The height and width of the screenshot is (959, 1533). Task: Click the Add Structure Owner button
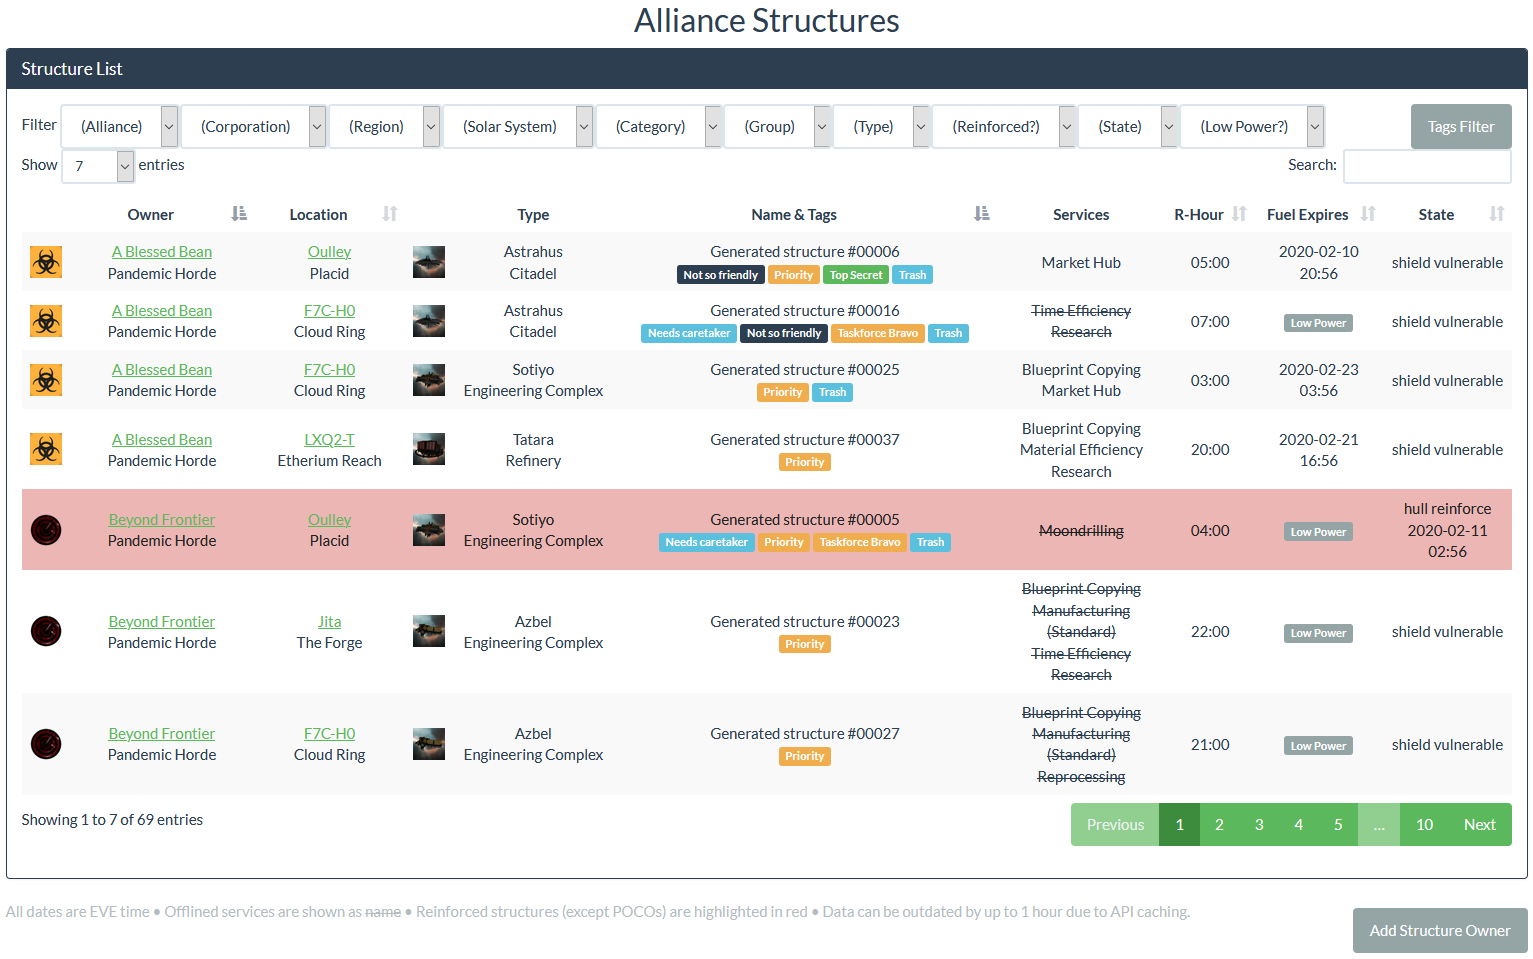pos(1439,930)
